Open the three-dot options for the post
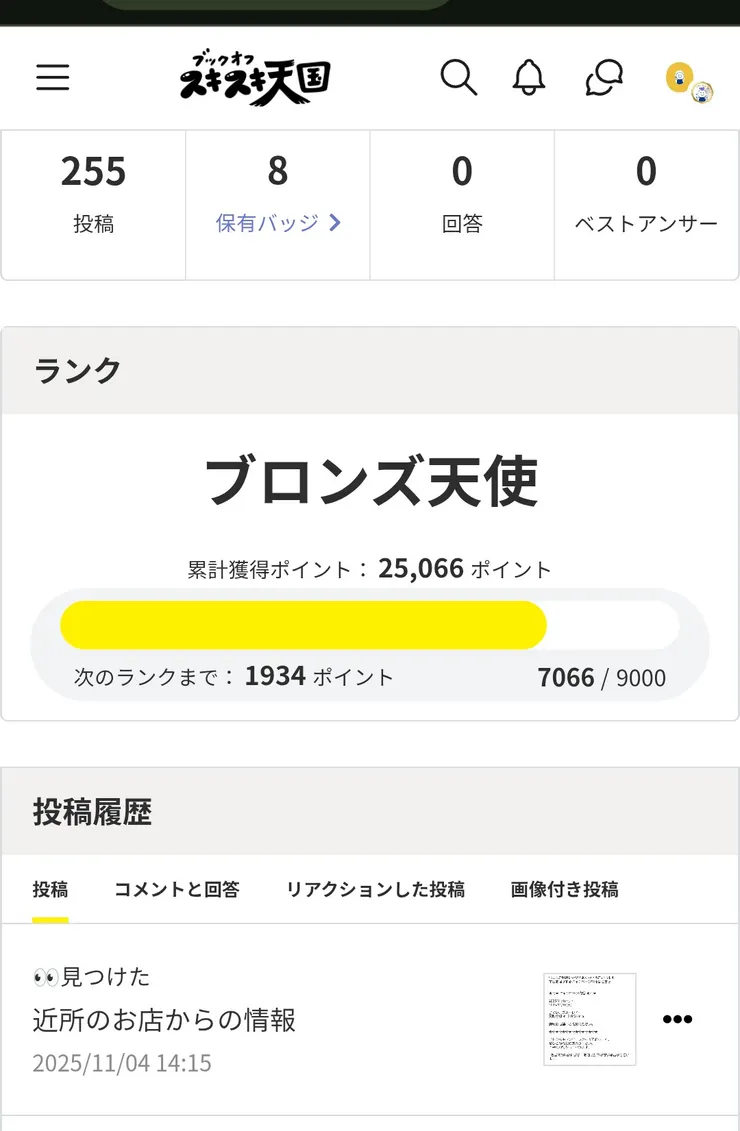The image size is (740, 1131). [677, 1019]
